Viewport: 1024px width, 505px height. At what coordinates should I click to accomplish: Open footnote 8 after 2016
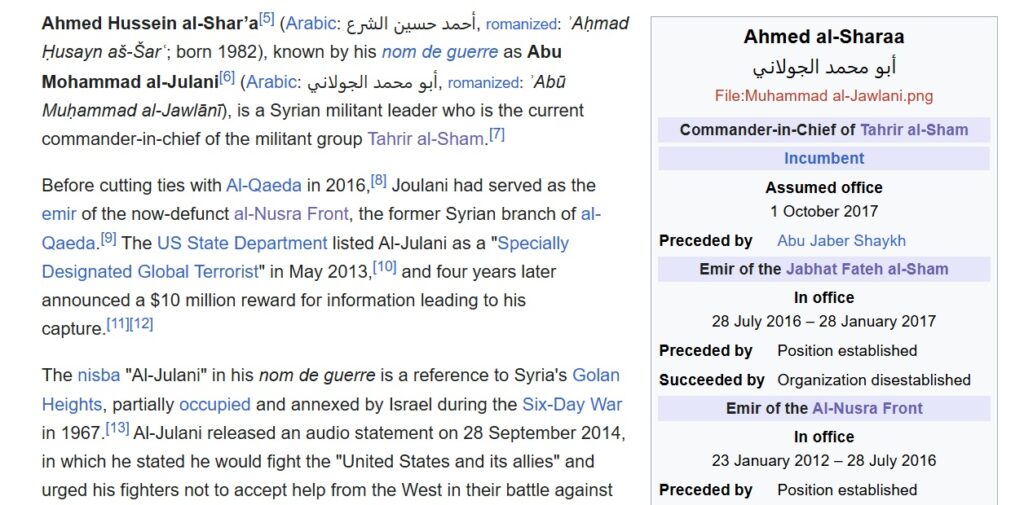[x=378, y=180]
